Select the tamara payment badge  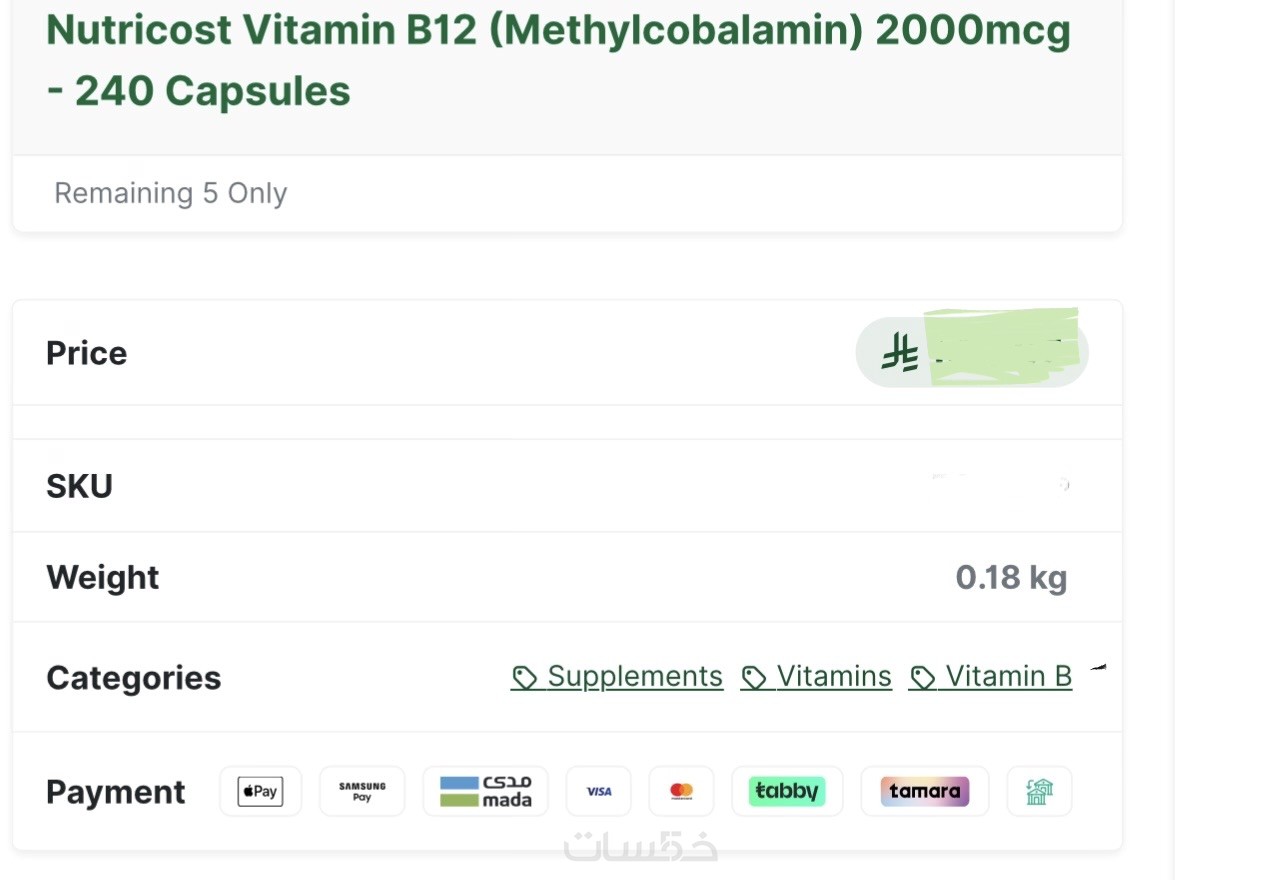pyautogui.click(x=925, y=792)
